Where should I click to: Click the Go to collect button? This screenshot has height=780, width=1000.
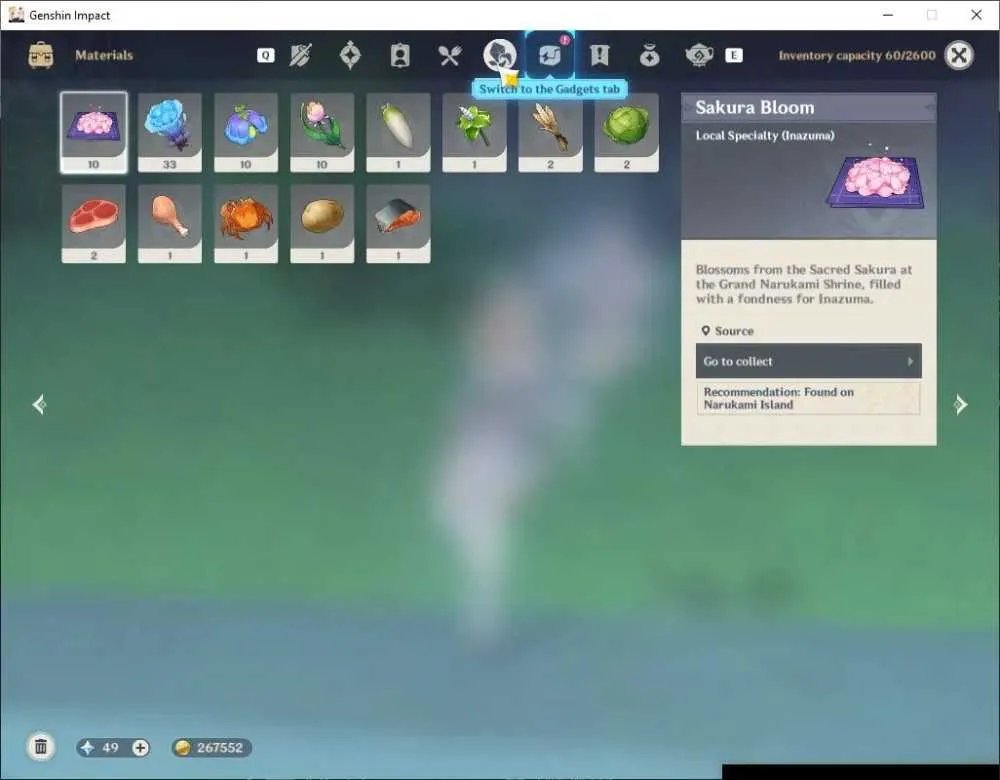[809, 361]
